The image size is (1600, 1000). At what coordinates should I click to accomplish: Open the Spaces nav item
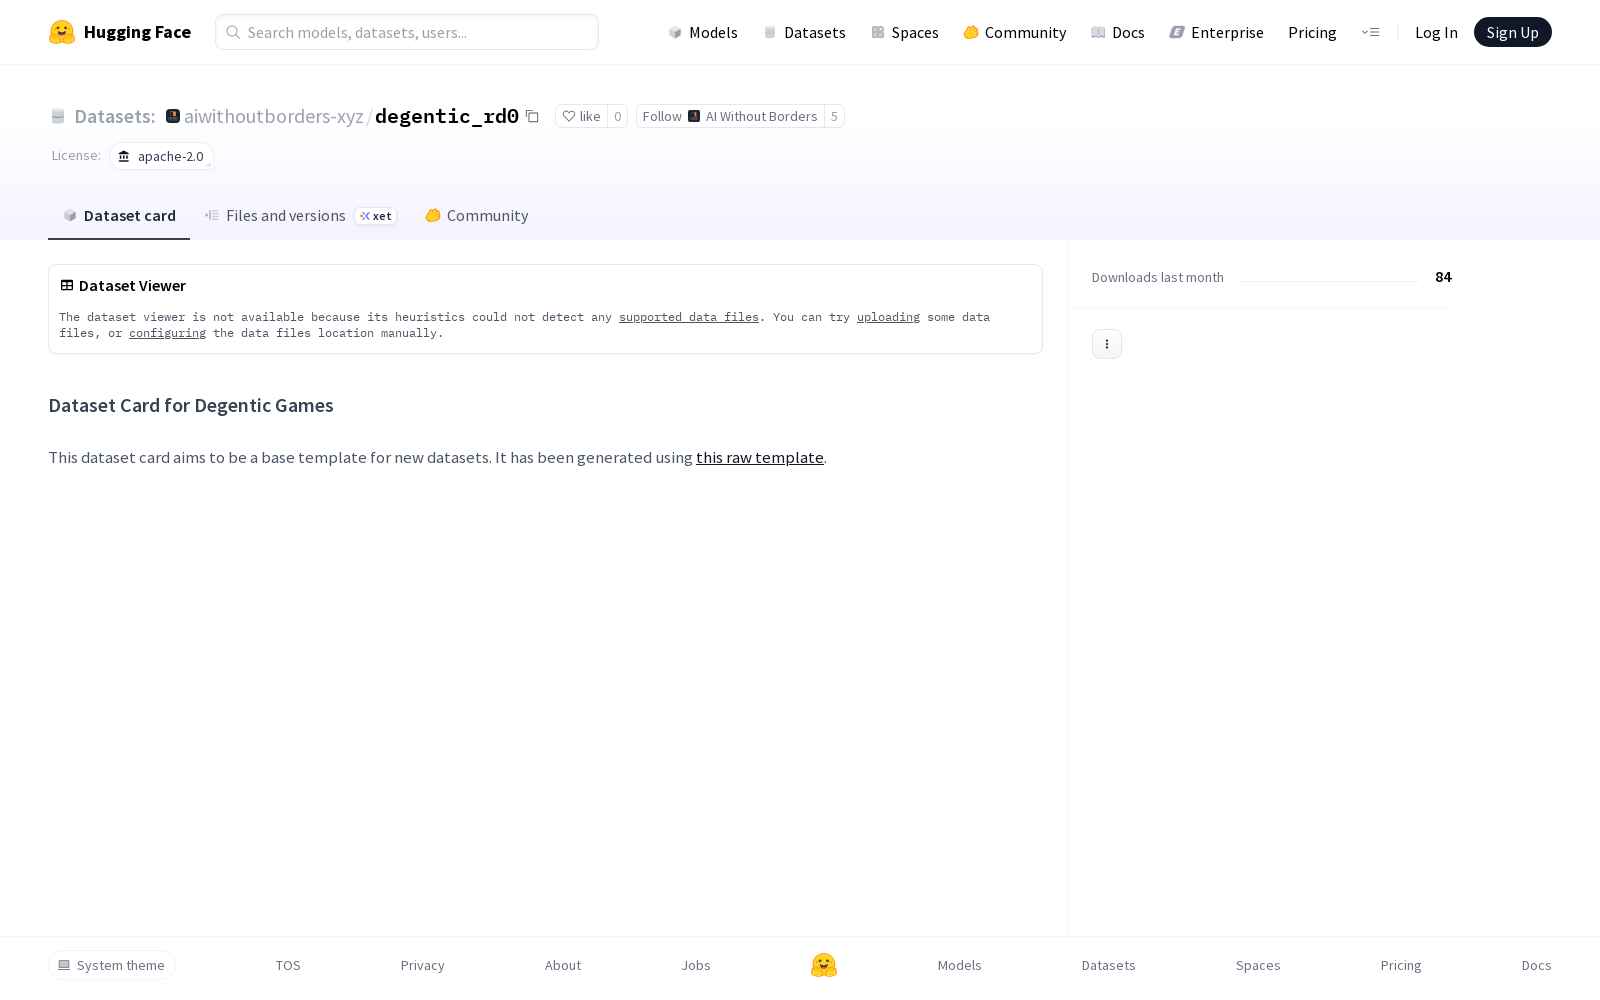(904, 32)
